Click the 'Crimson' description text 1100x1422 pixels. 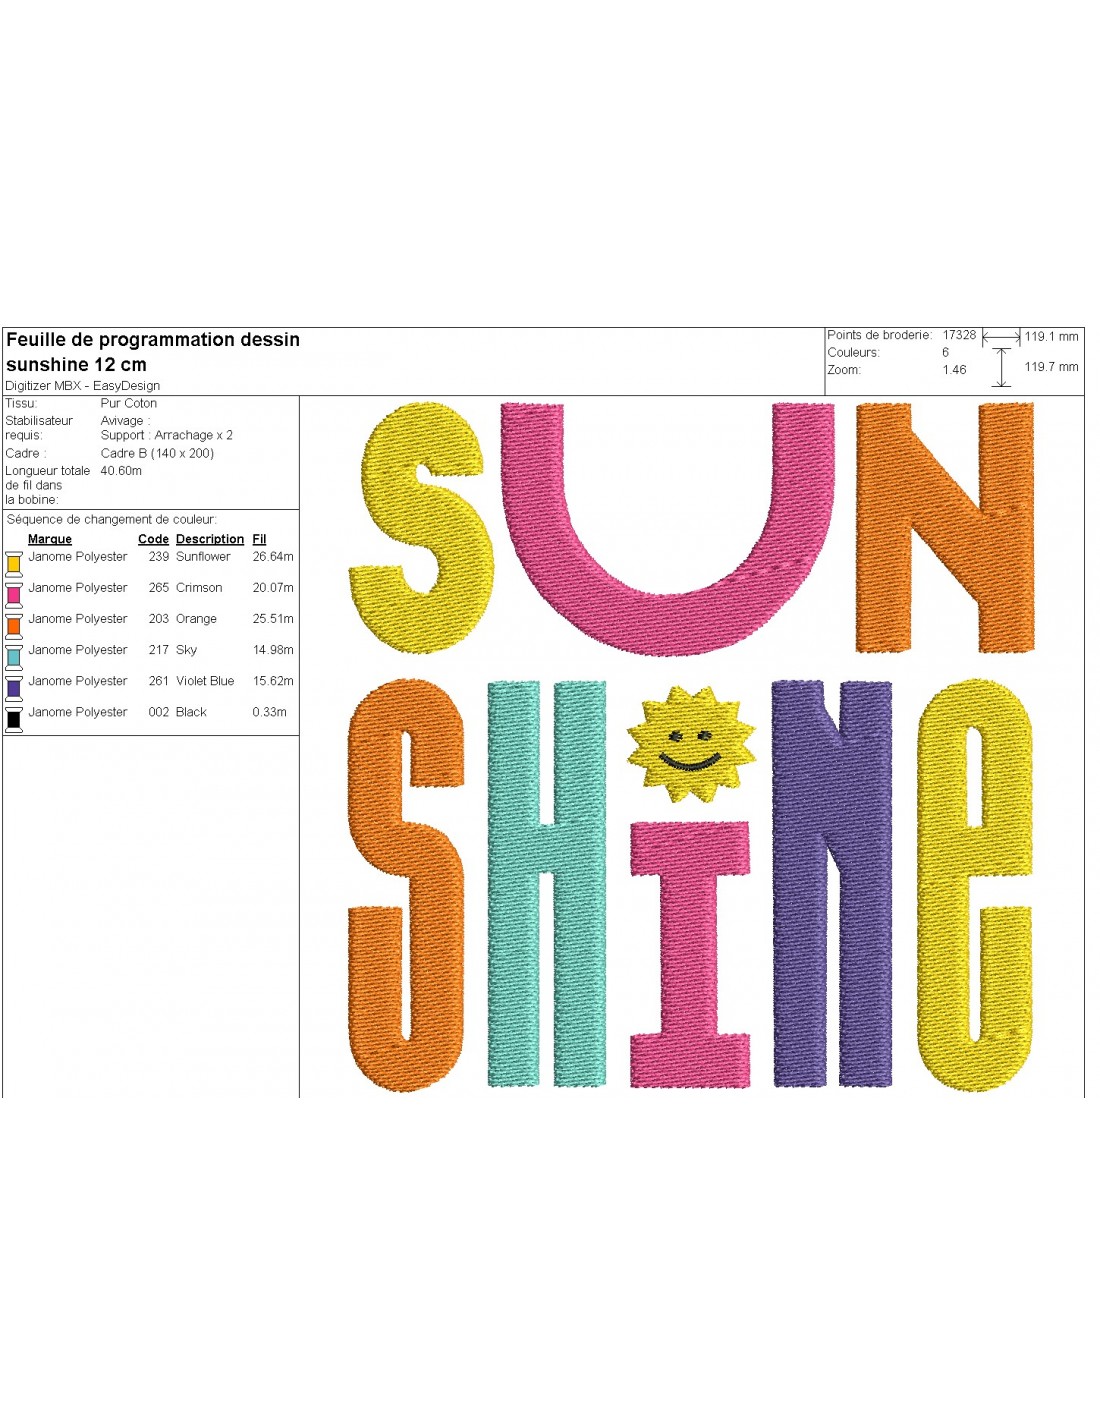[199, 588]
